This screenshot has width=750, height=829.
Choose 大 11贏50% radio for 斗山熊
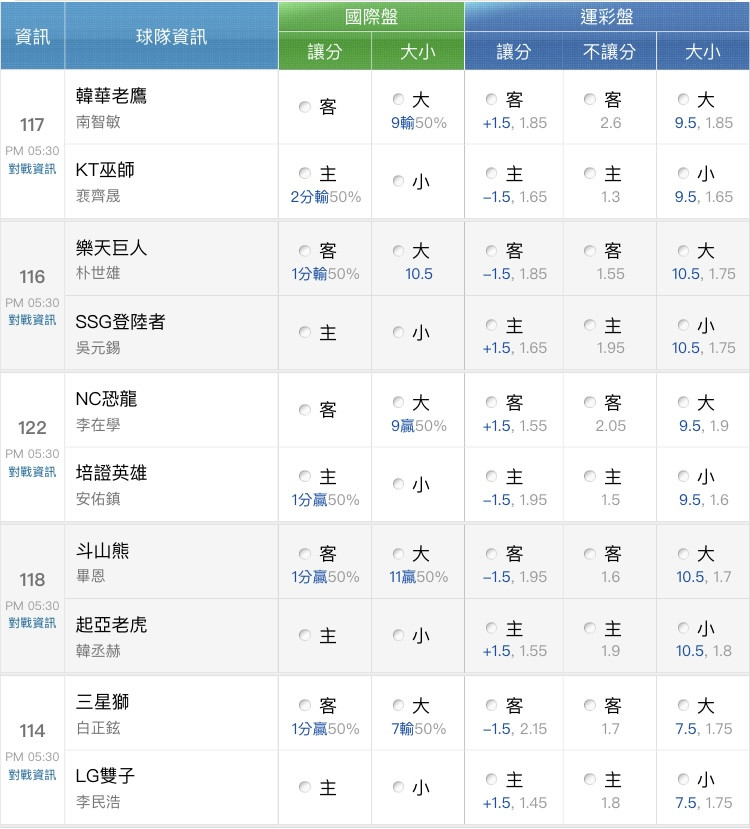399,554
